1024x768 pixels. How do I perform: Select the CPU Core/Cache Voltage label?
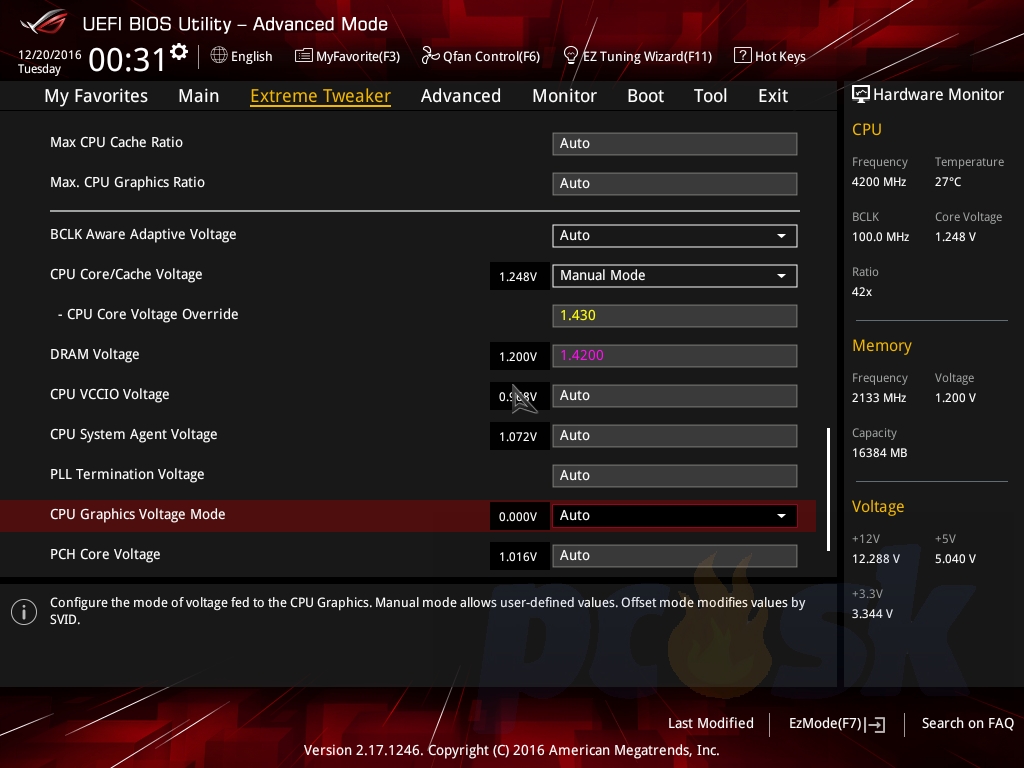point(126,274)
